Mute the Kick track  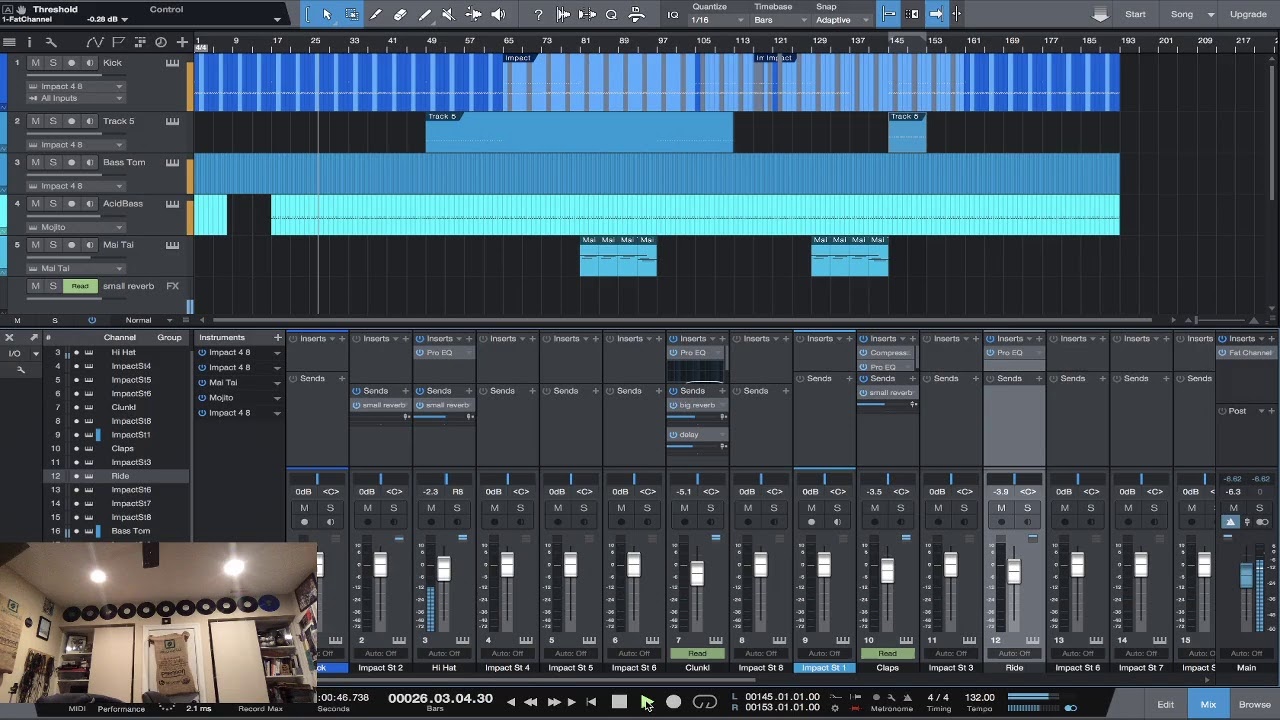tap(35, 63)
